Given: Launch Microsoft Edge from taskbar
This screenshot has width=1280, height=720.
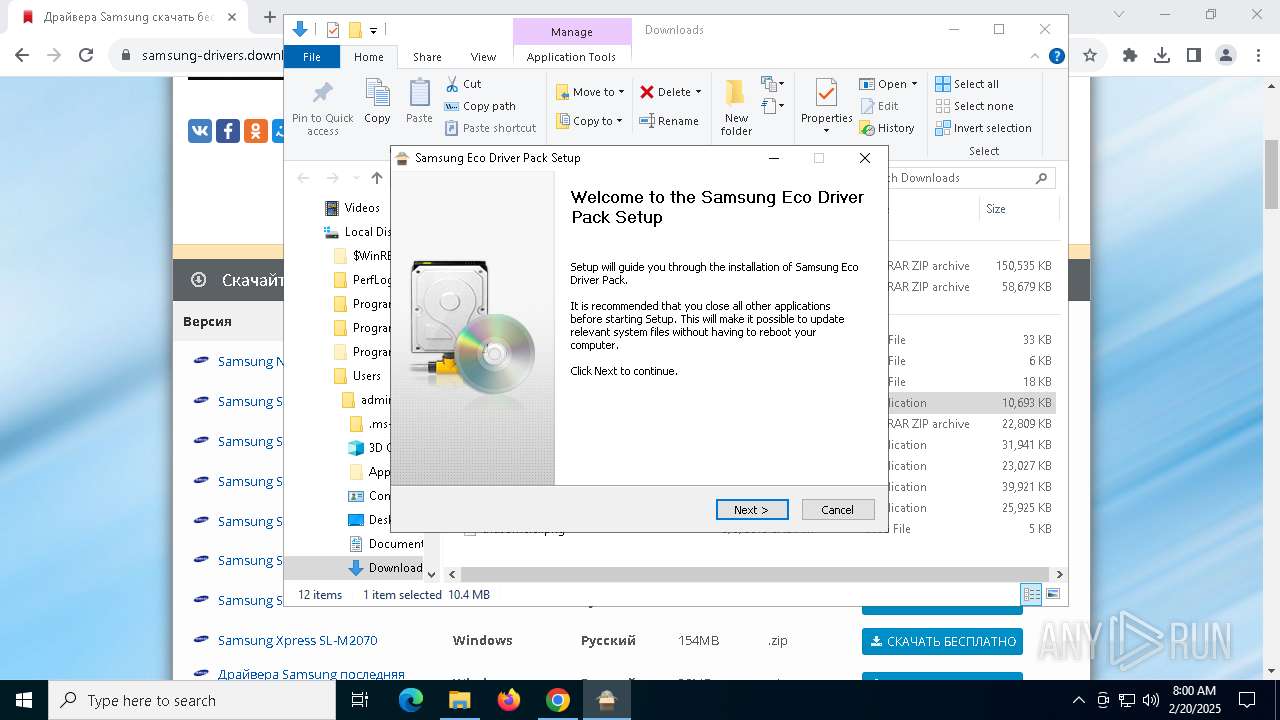Looking at the screenshot, I should click(x=411, y=700).
